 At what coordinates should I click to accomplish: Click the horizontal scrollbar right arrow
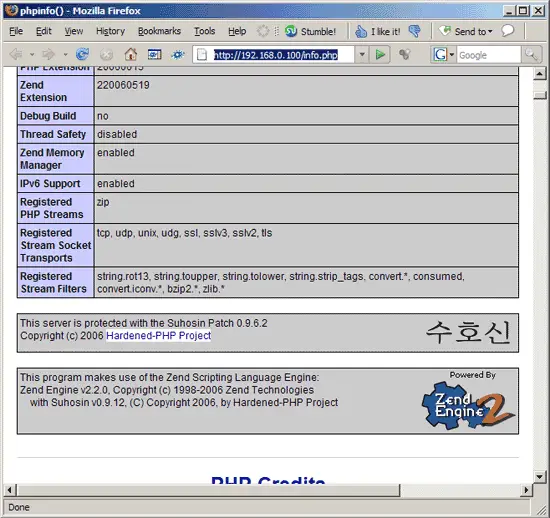(x=526, y=490)
